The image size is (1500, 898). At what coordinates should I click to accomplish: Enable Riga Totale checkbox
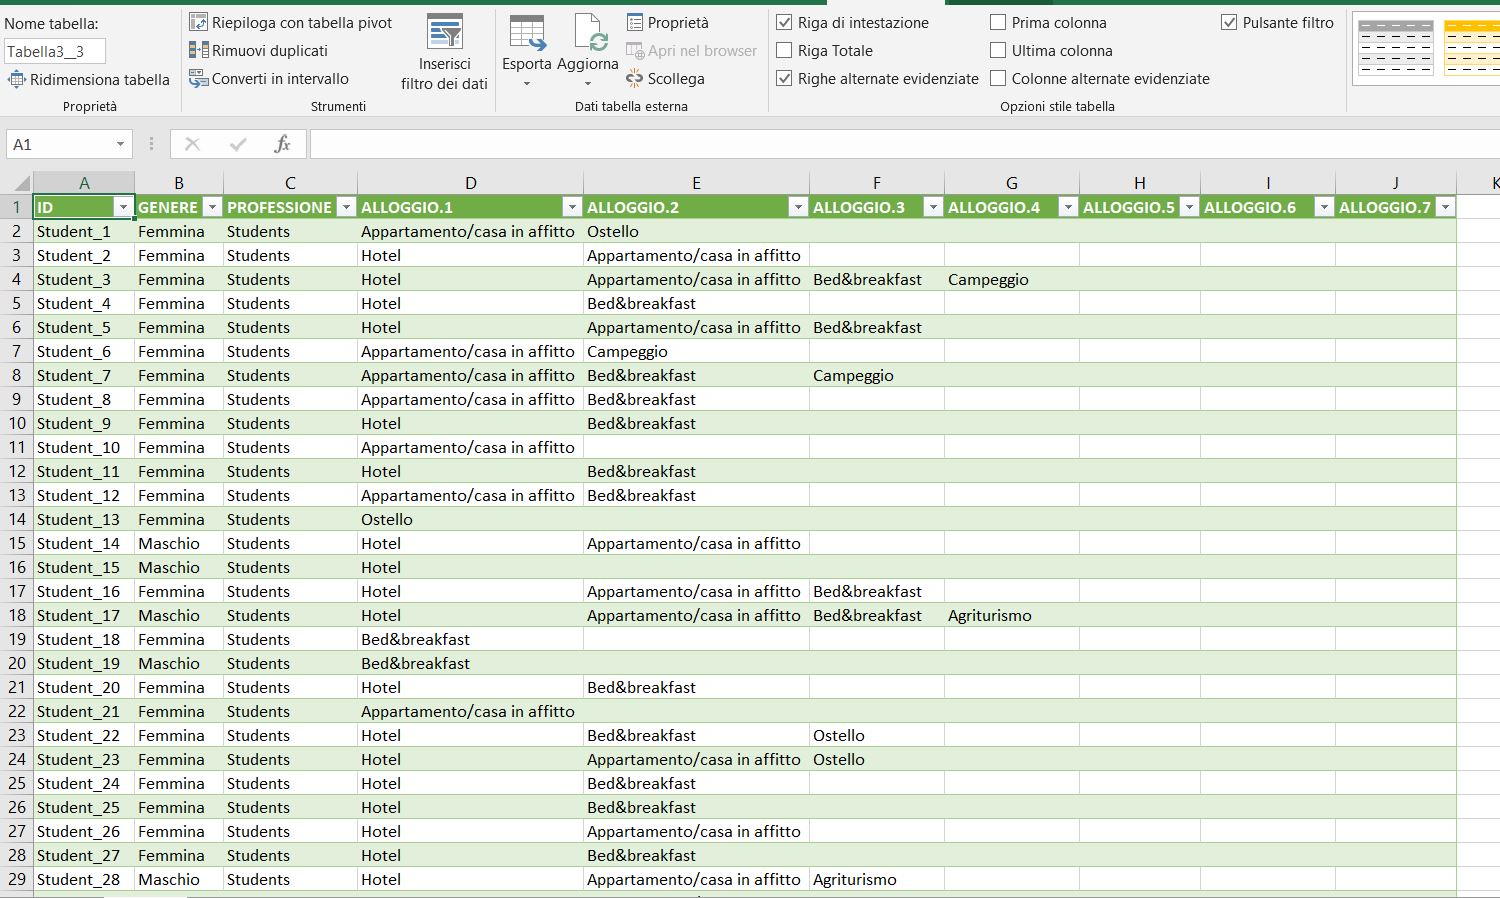point(785,50)
